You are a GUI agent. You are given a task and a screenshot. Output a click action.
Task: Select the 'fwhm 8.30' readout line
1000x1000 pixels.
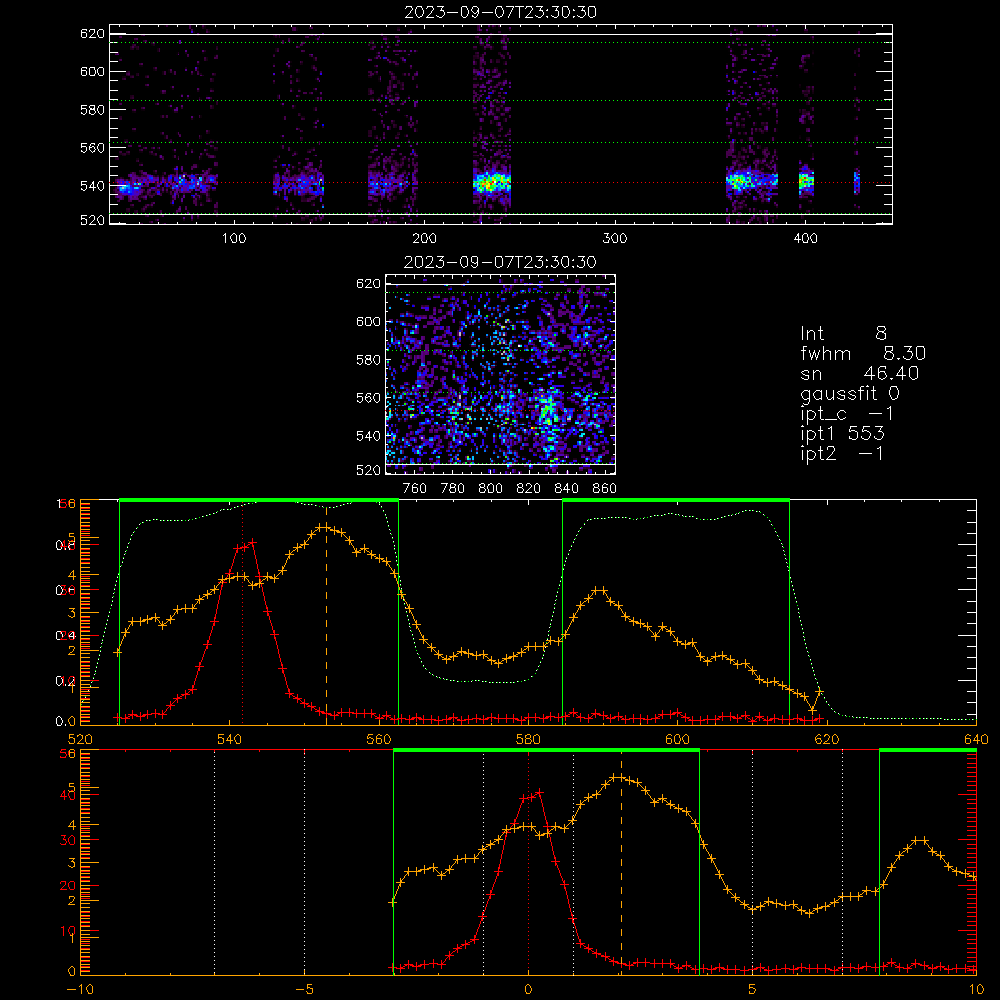[x=863, y=353]
